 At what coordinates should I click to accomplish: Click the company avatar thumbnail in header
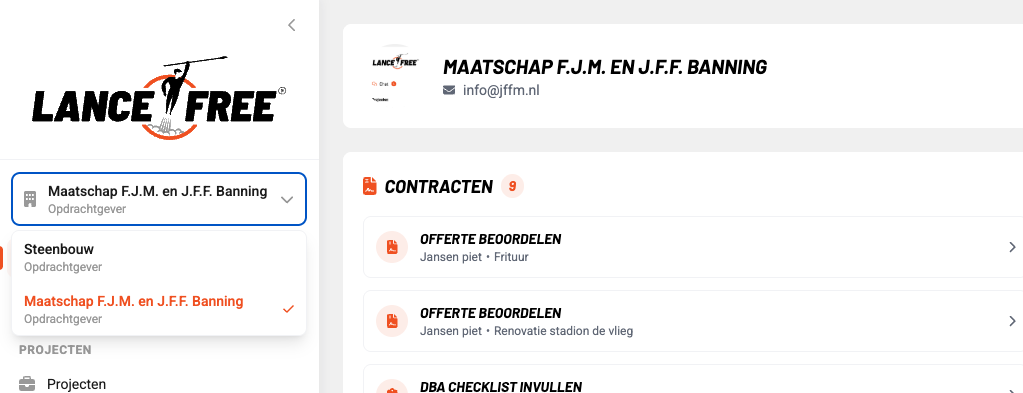tap(395, 75)
